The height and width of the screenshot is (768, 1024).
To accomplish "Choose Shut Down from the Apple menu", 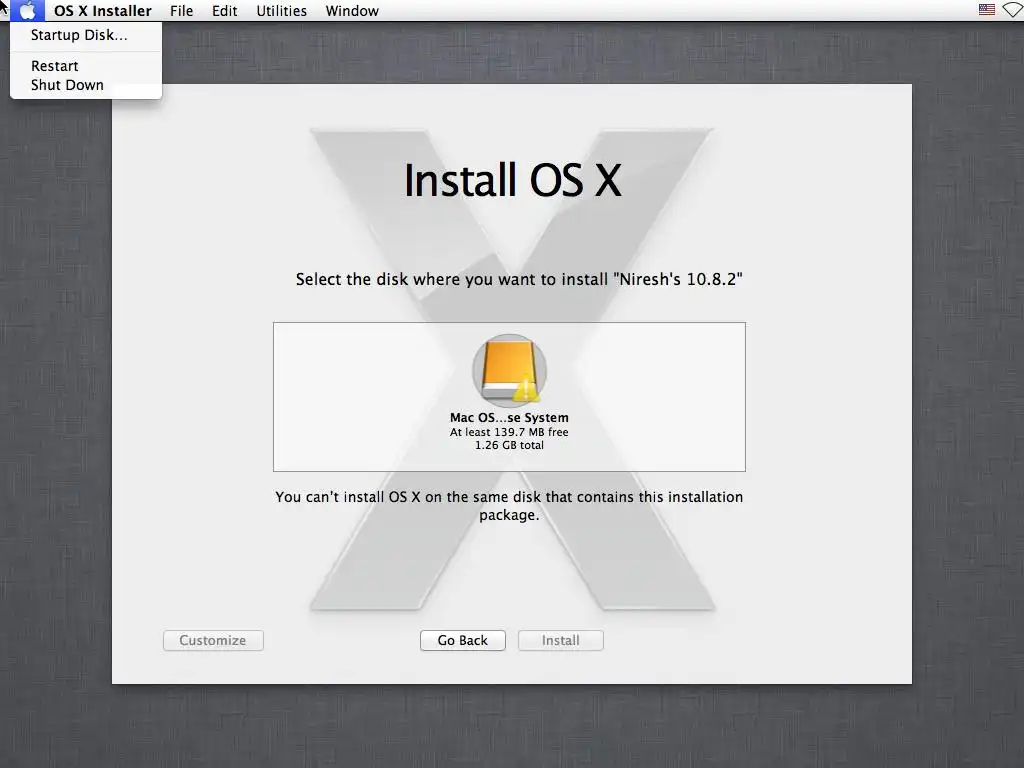I will click(x=86, y=85).
